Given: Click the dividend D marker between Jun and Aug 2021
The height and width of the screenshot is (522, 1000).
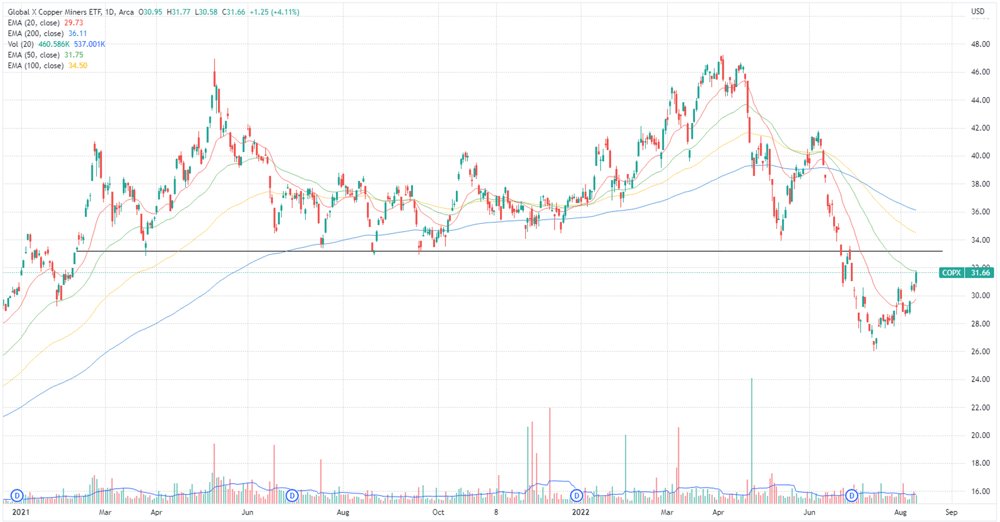Looking at the screenshot, I should (x=292, y=495).
